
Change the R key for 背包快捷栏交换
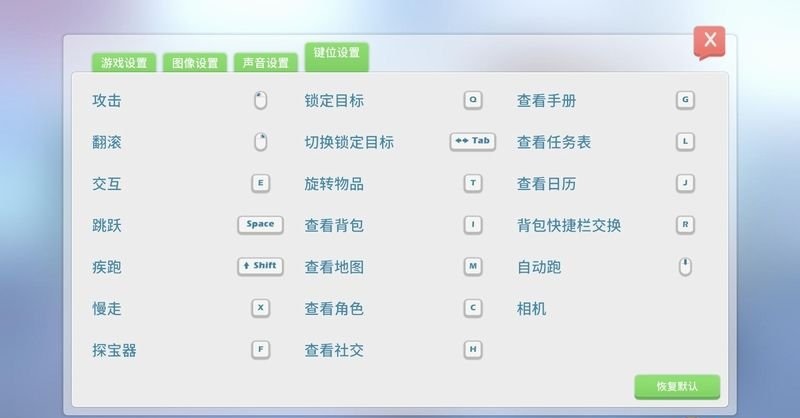click(x=685, y=224)
